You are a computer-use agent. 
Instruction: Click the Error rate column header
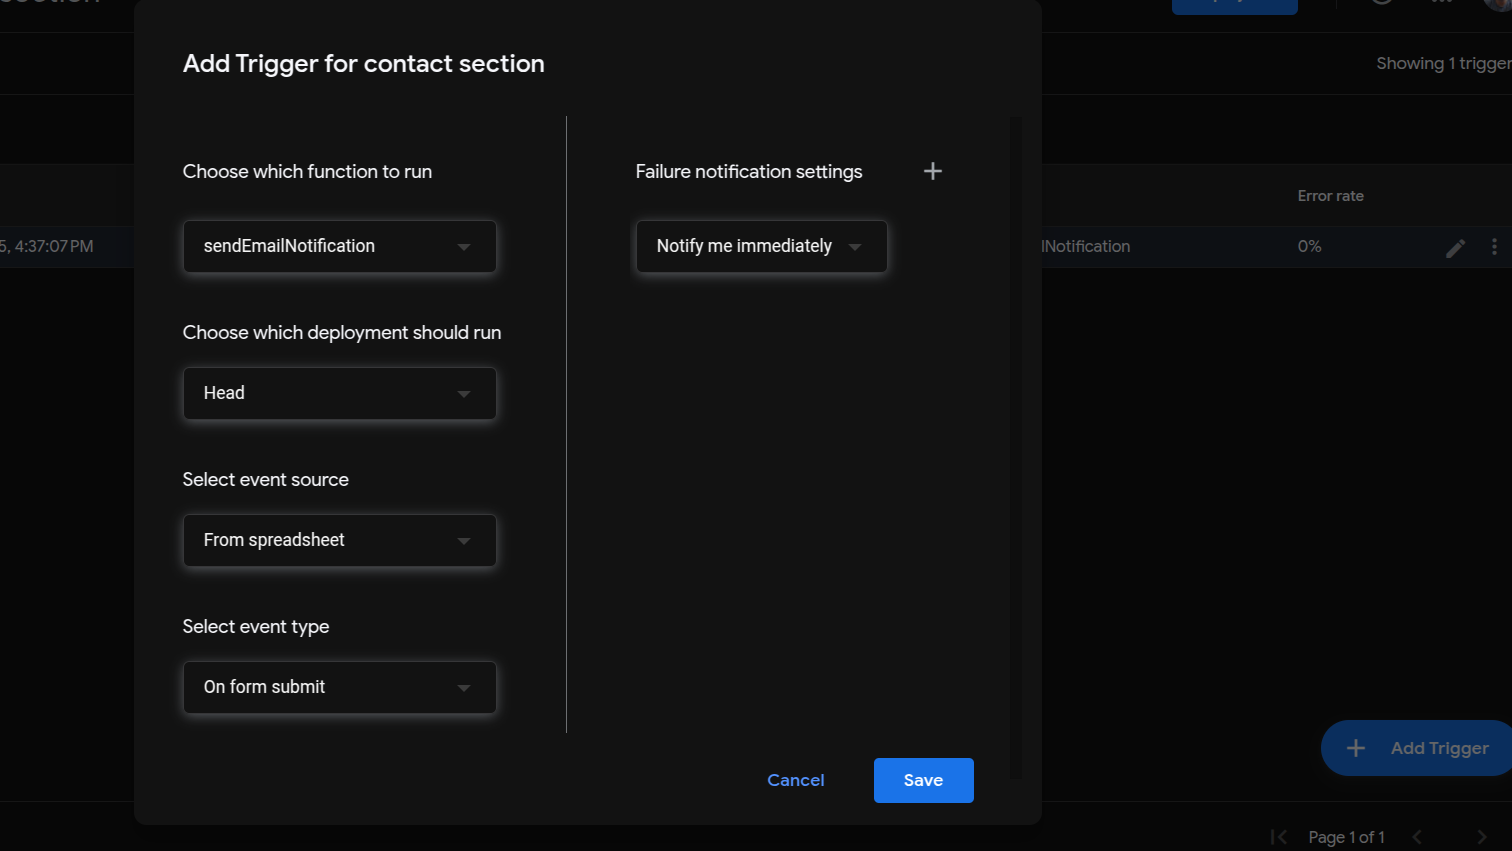click(1330, 196)
